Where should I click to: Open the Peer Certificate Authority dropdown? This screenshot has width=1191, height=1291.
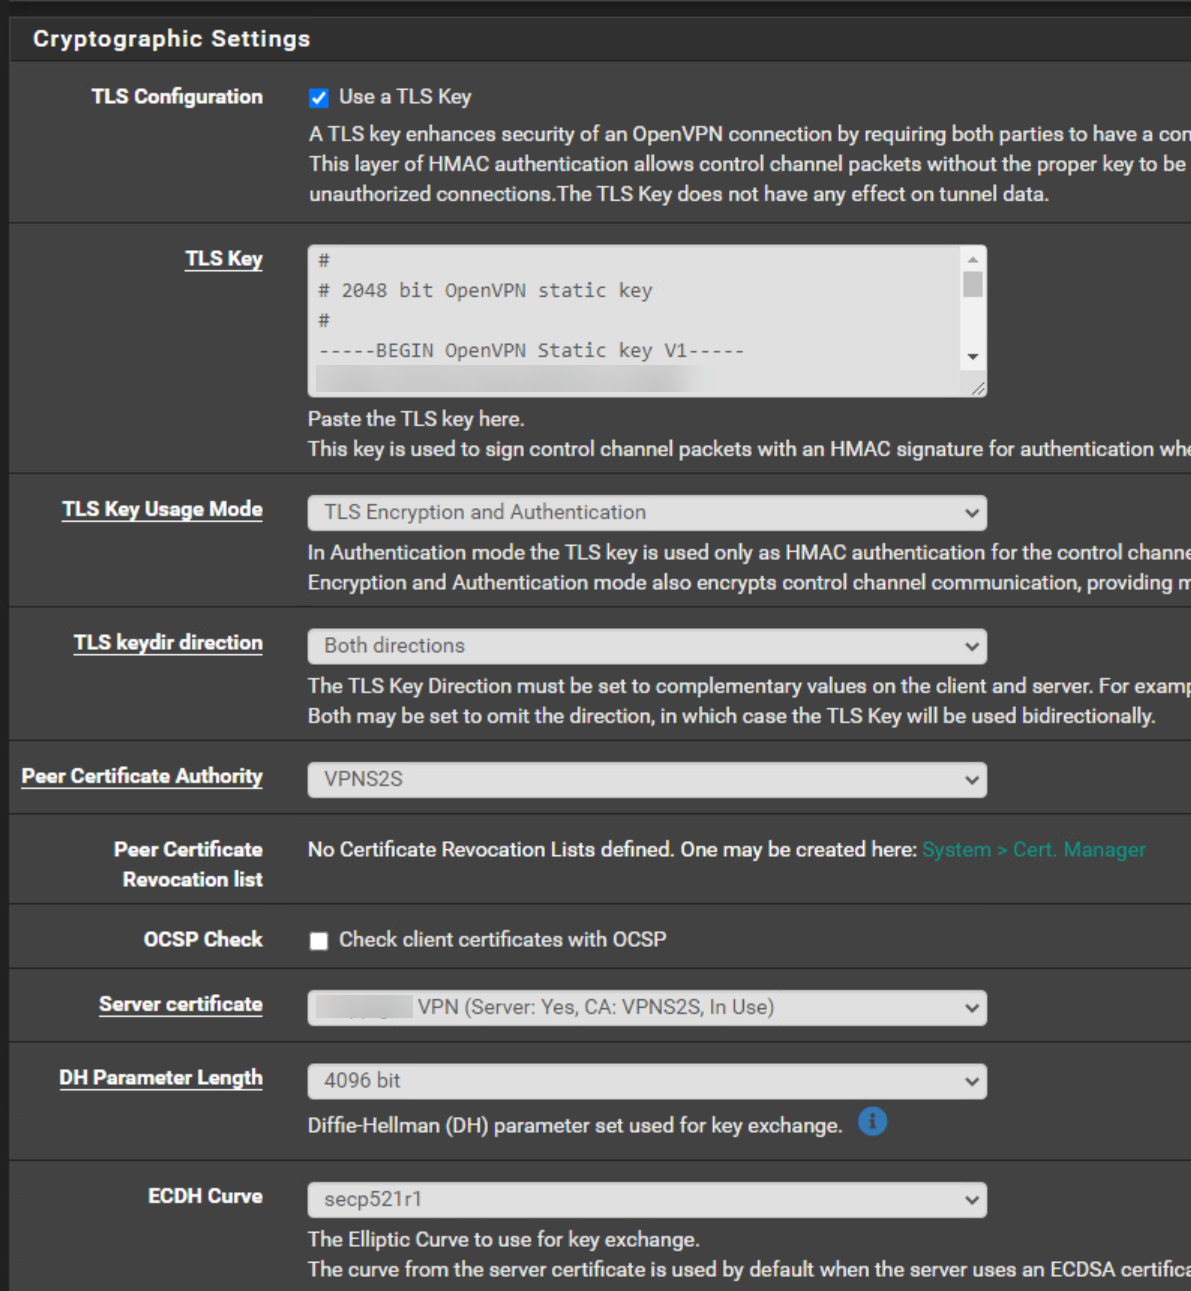[647, 780]
